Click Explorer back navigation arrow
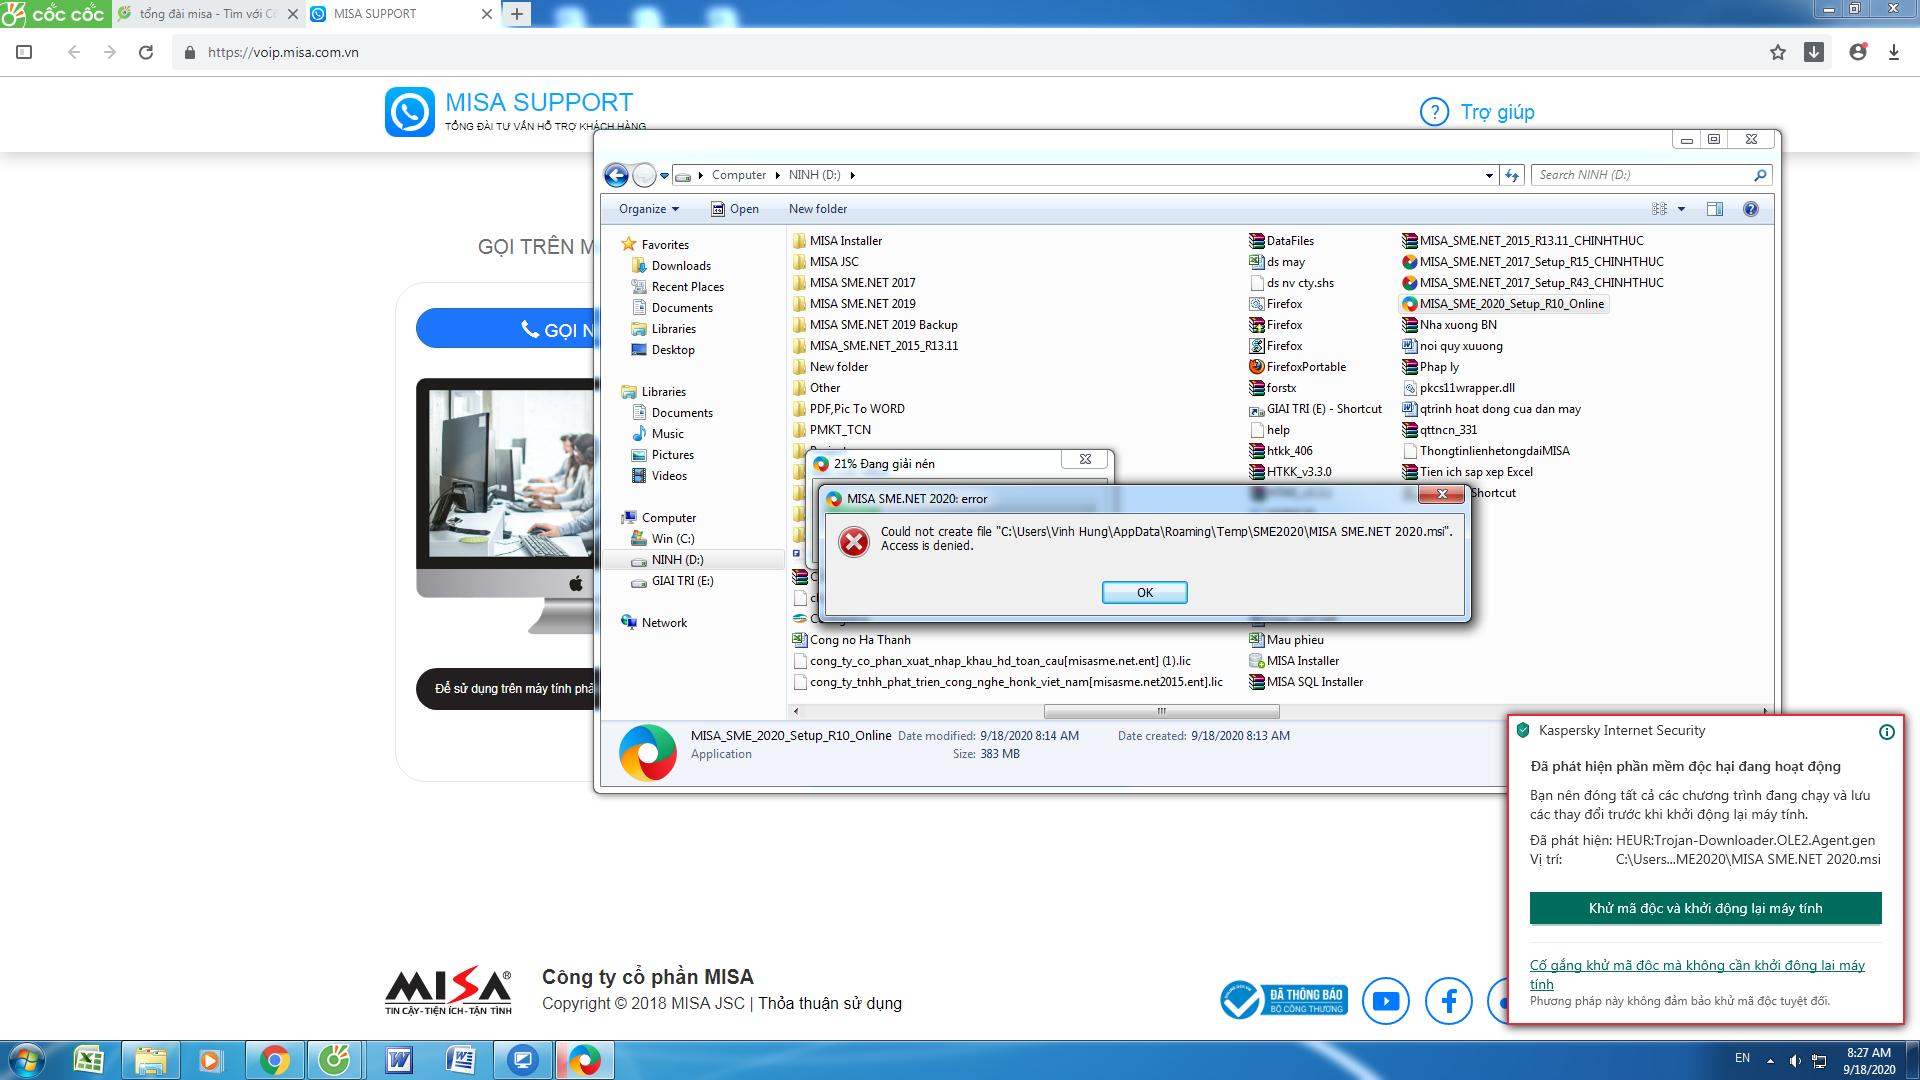Viewport: 1920px width, 1080px height. [x=617, y=176]
